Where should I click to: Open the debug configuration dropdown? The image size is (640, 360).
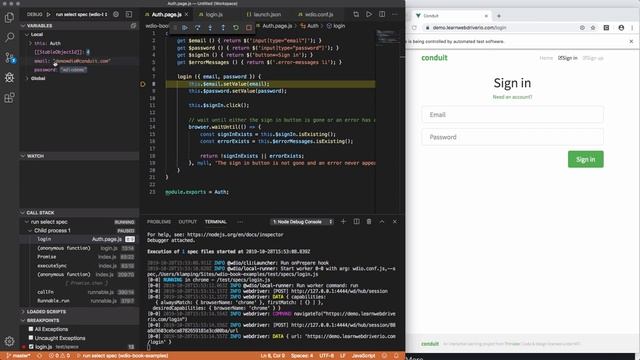81,14
